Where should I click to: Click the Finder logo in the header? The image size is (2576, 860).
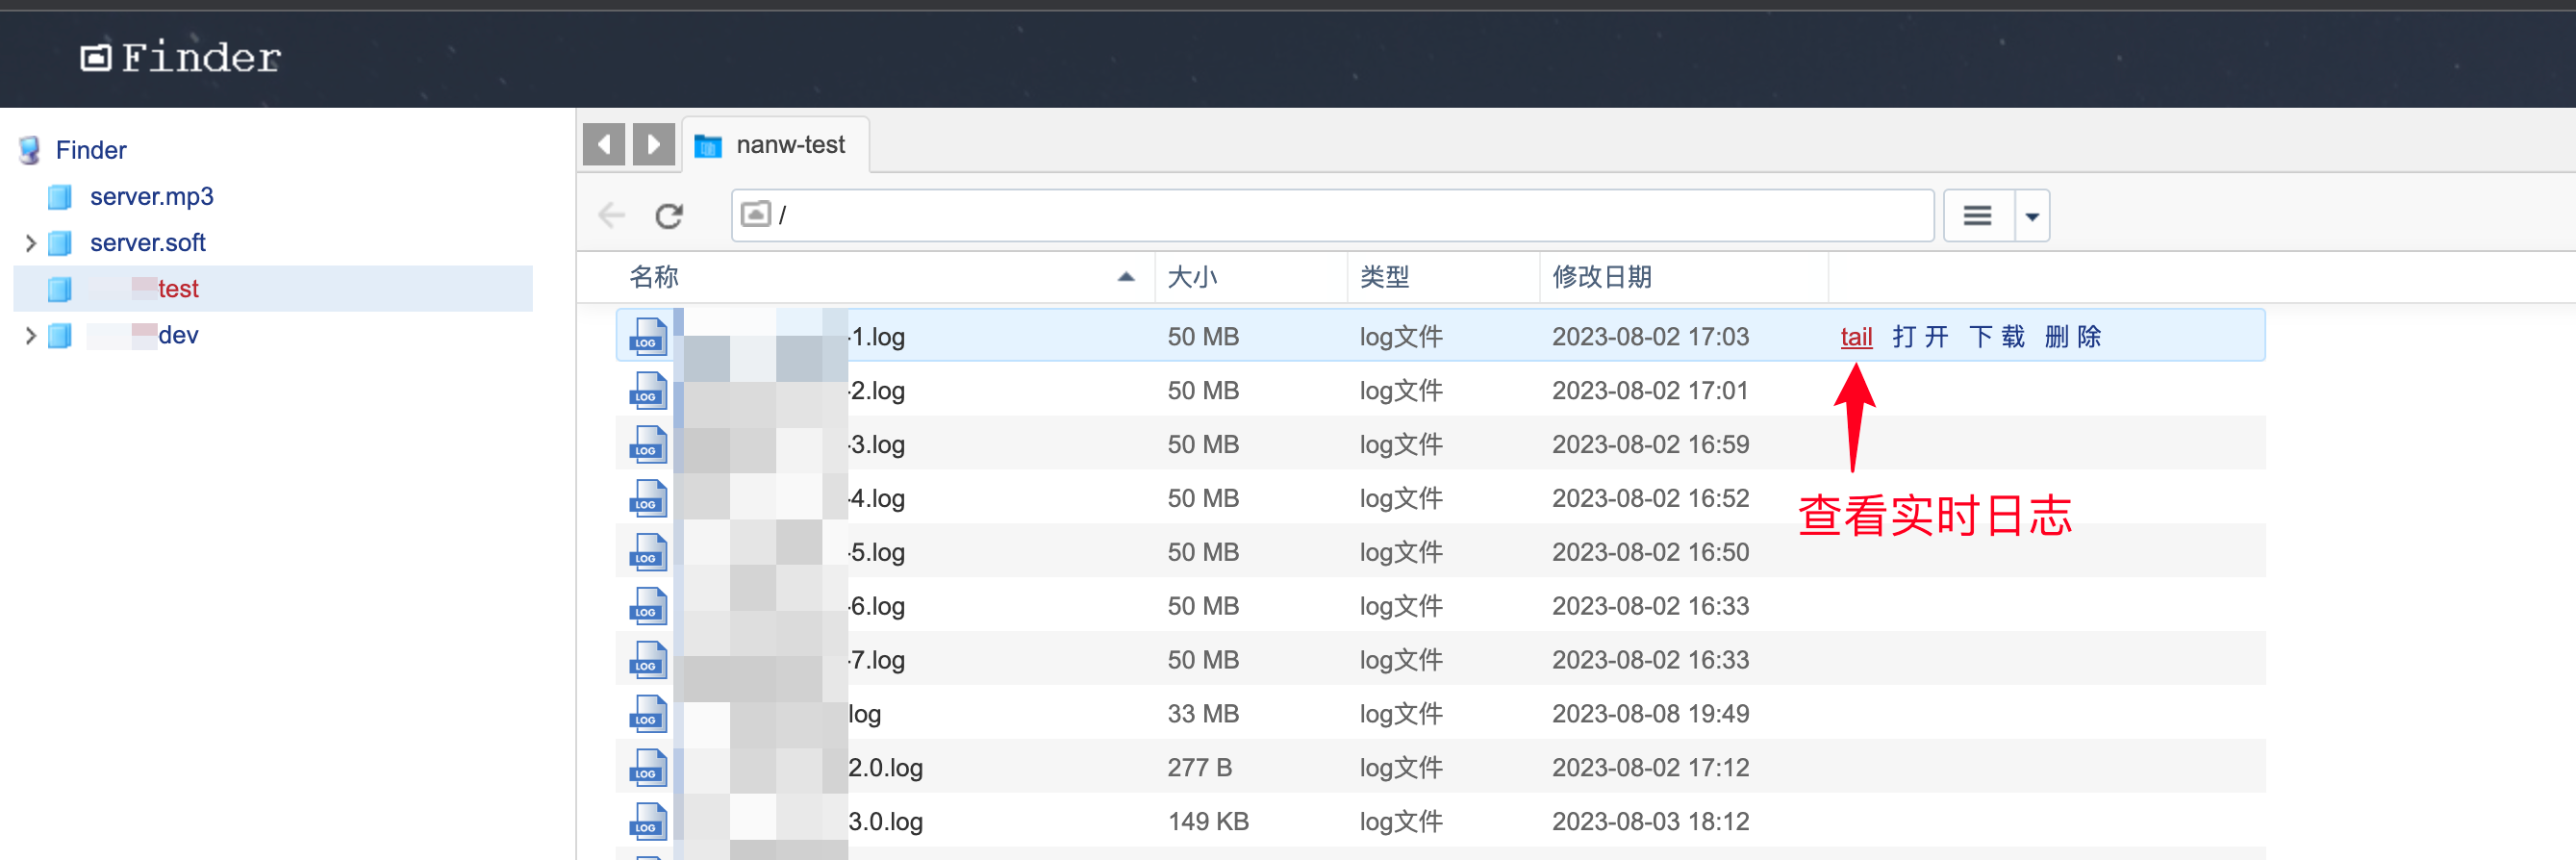click(181, 58)
